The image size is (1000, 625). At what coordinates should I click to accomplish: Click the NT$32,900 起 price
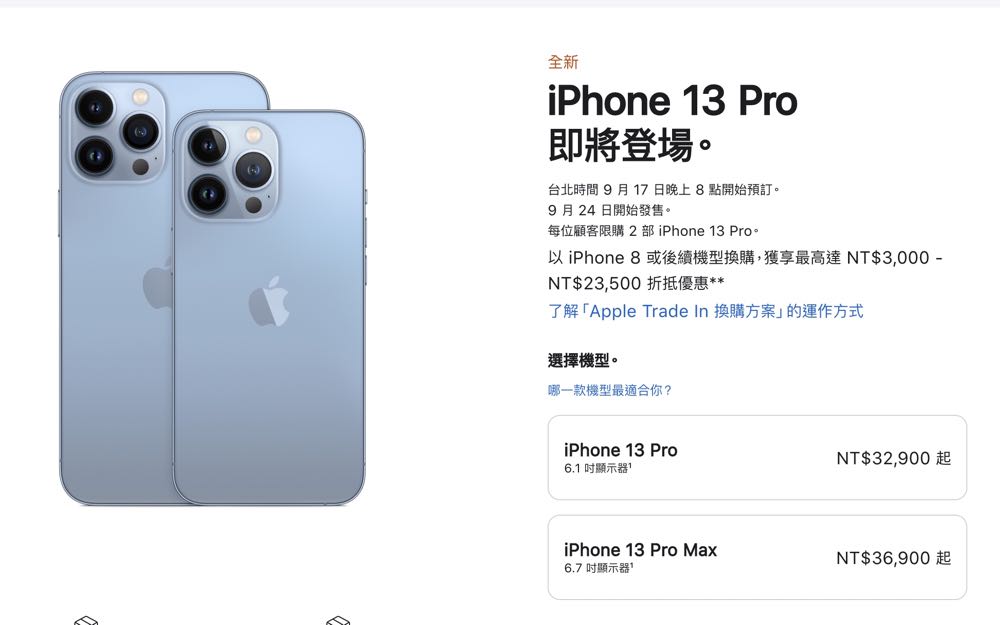click(893, 458)
